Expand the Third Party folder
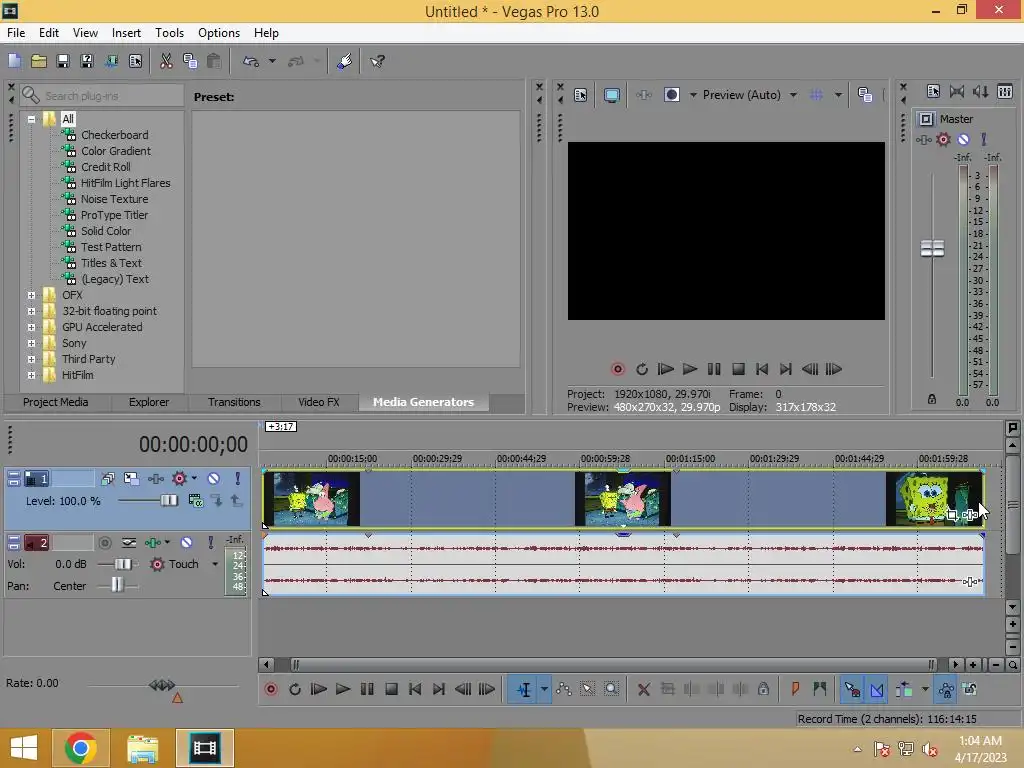The width and height of the screenshot is (1024, 768). tap(31, 359)
